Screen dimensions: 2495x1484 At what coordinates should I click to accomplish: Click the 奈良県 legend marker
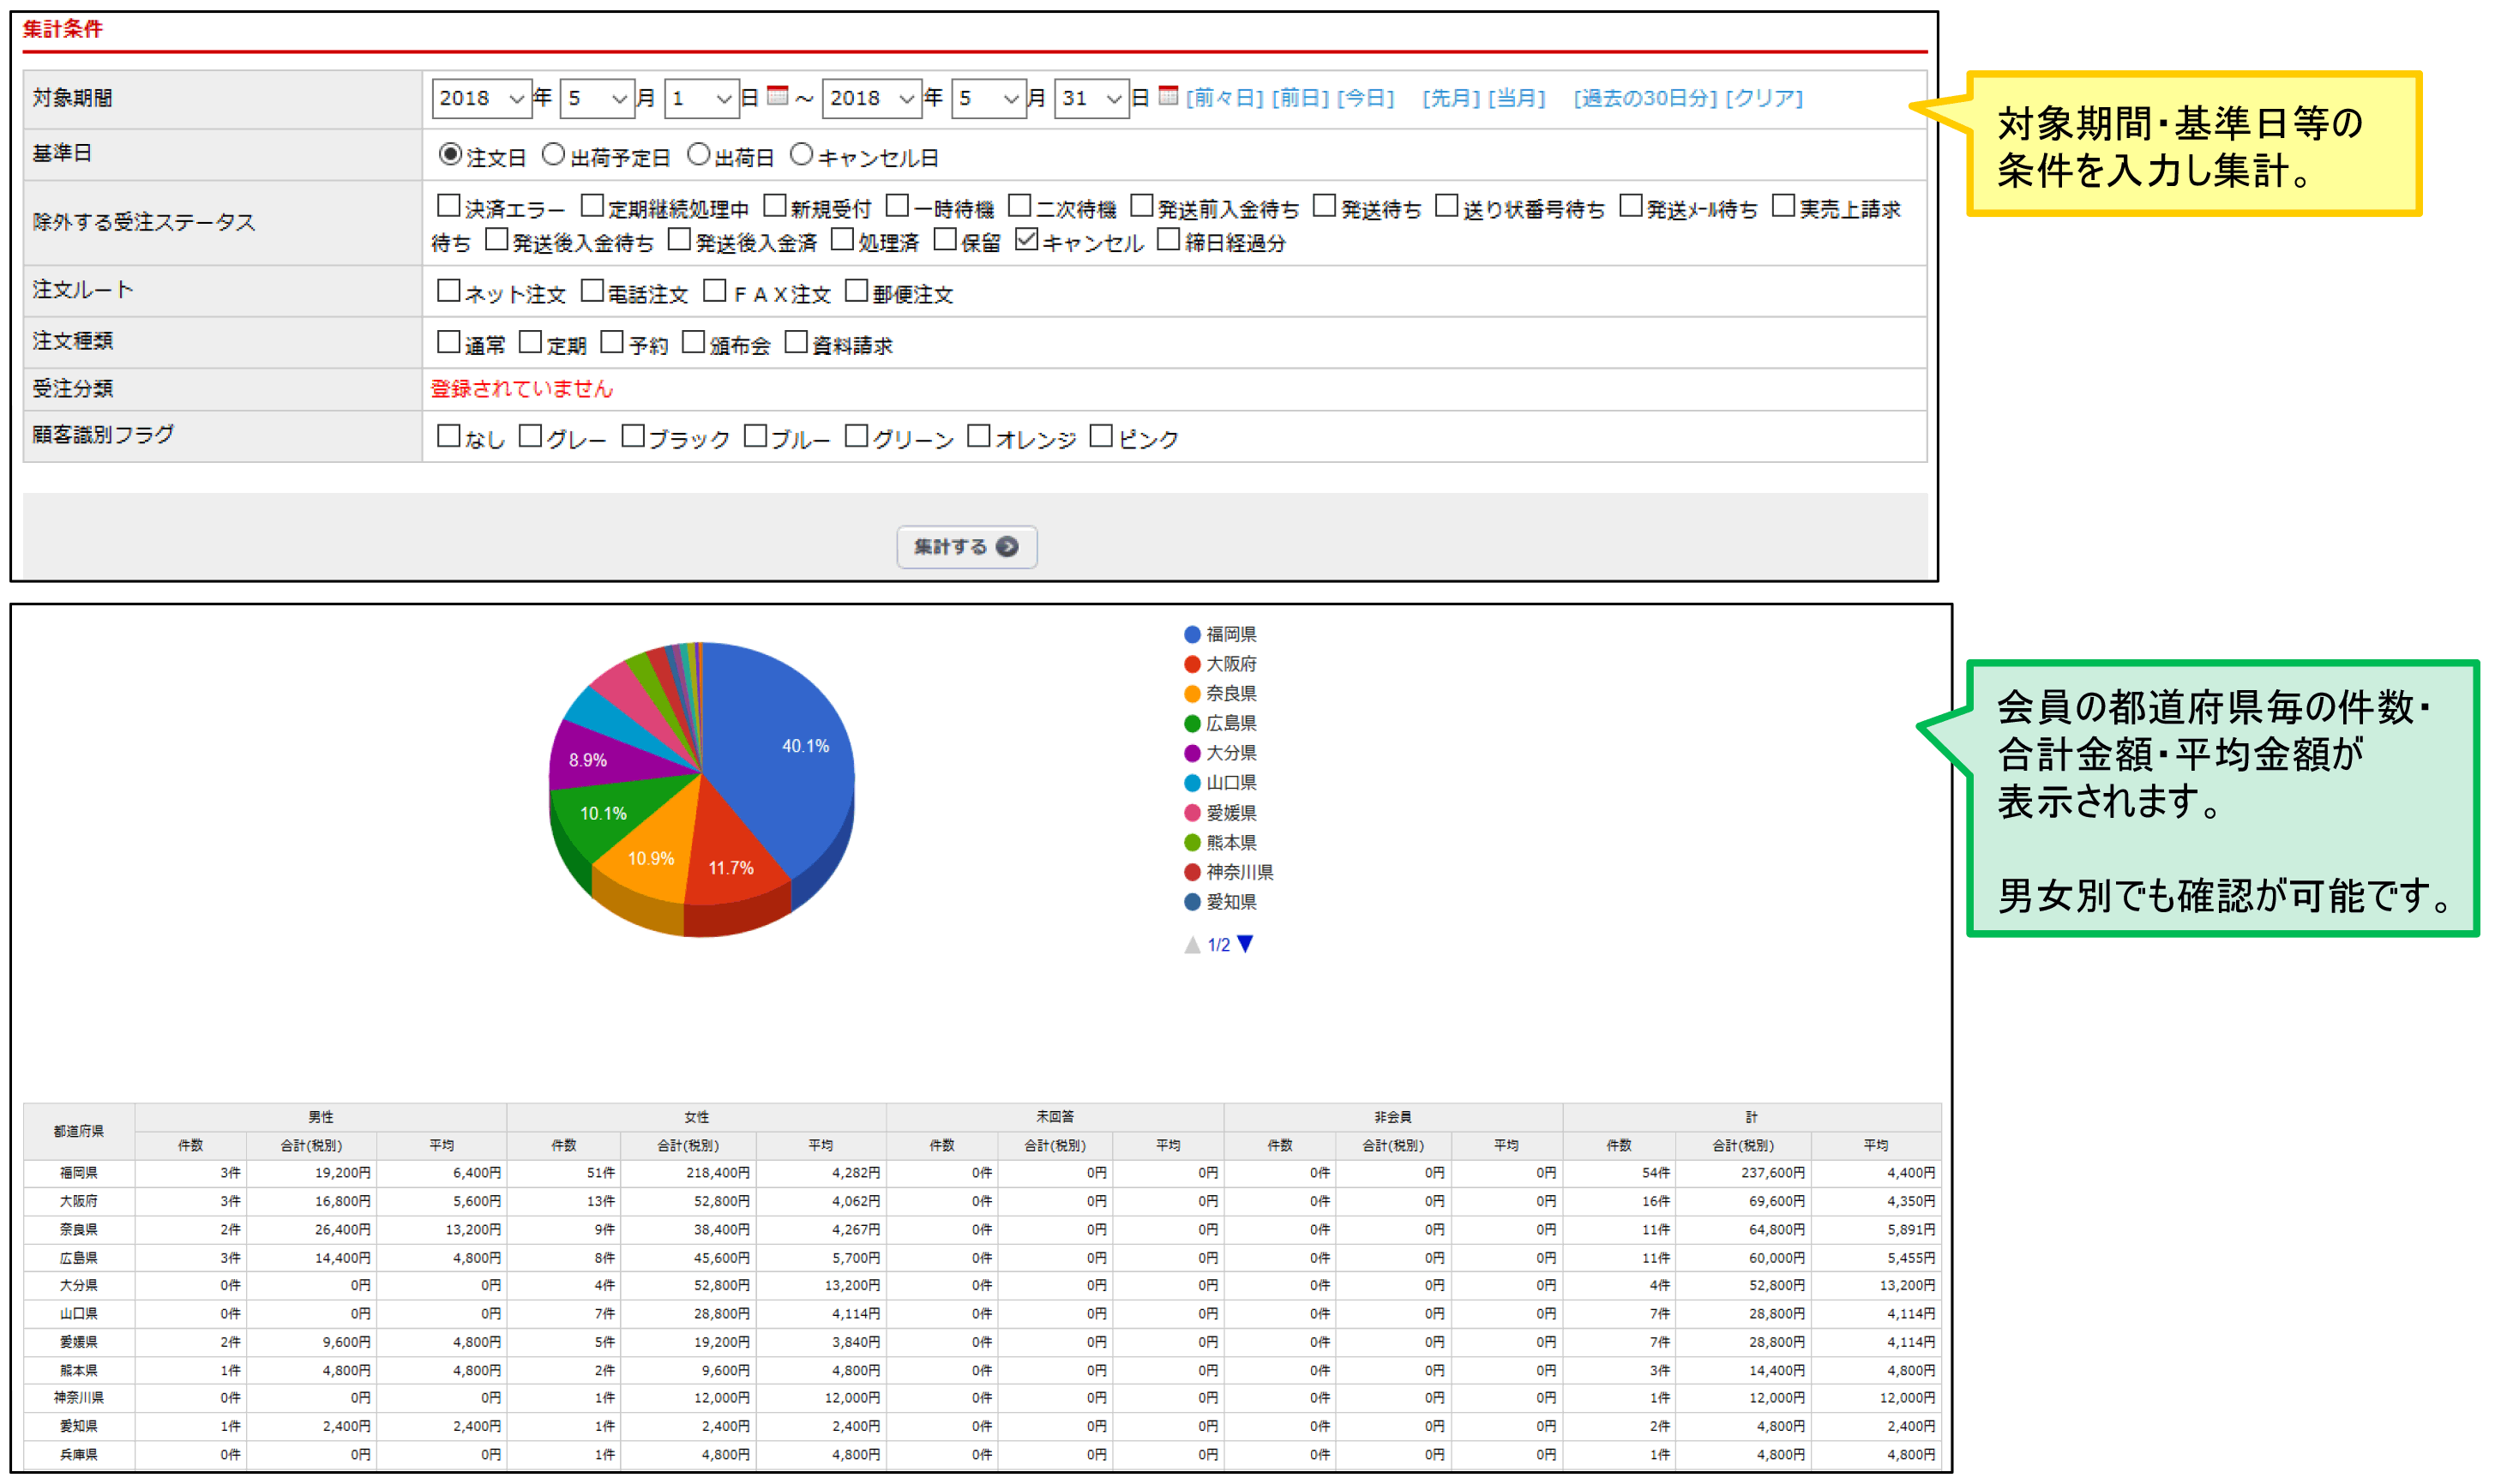click(x=1192, y=694)
